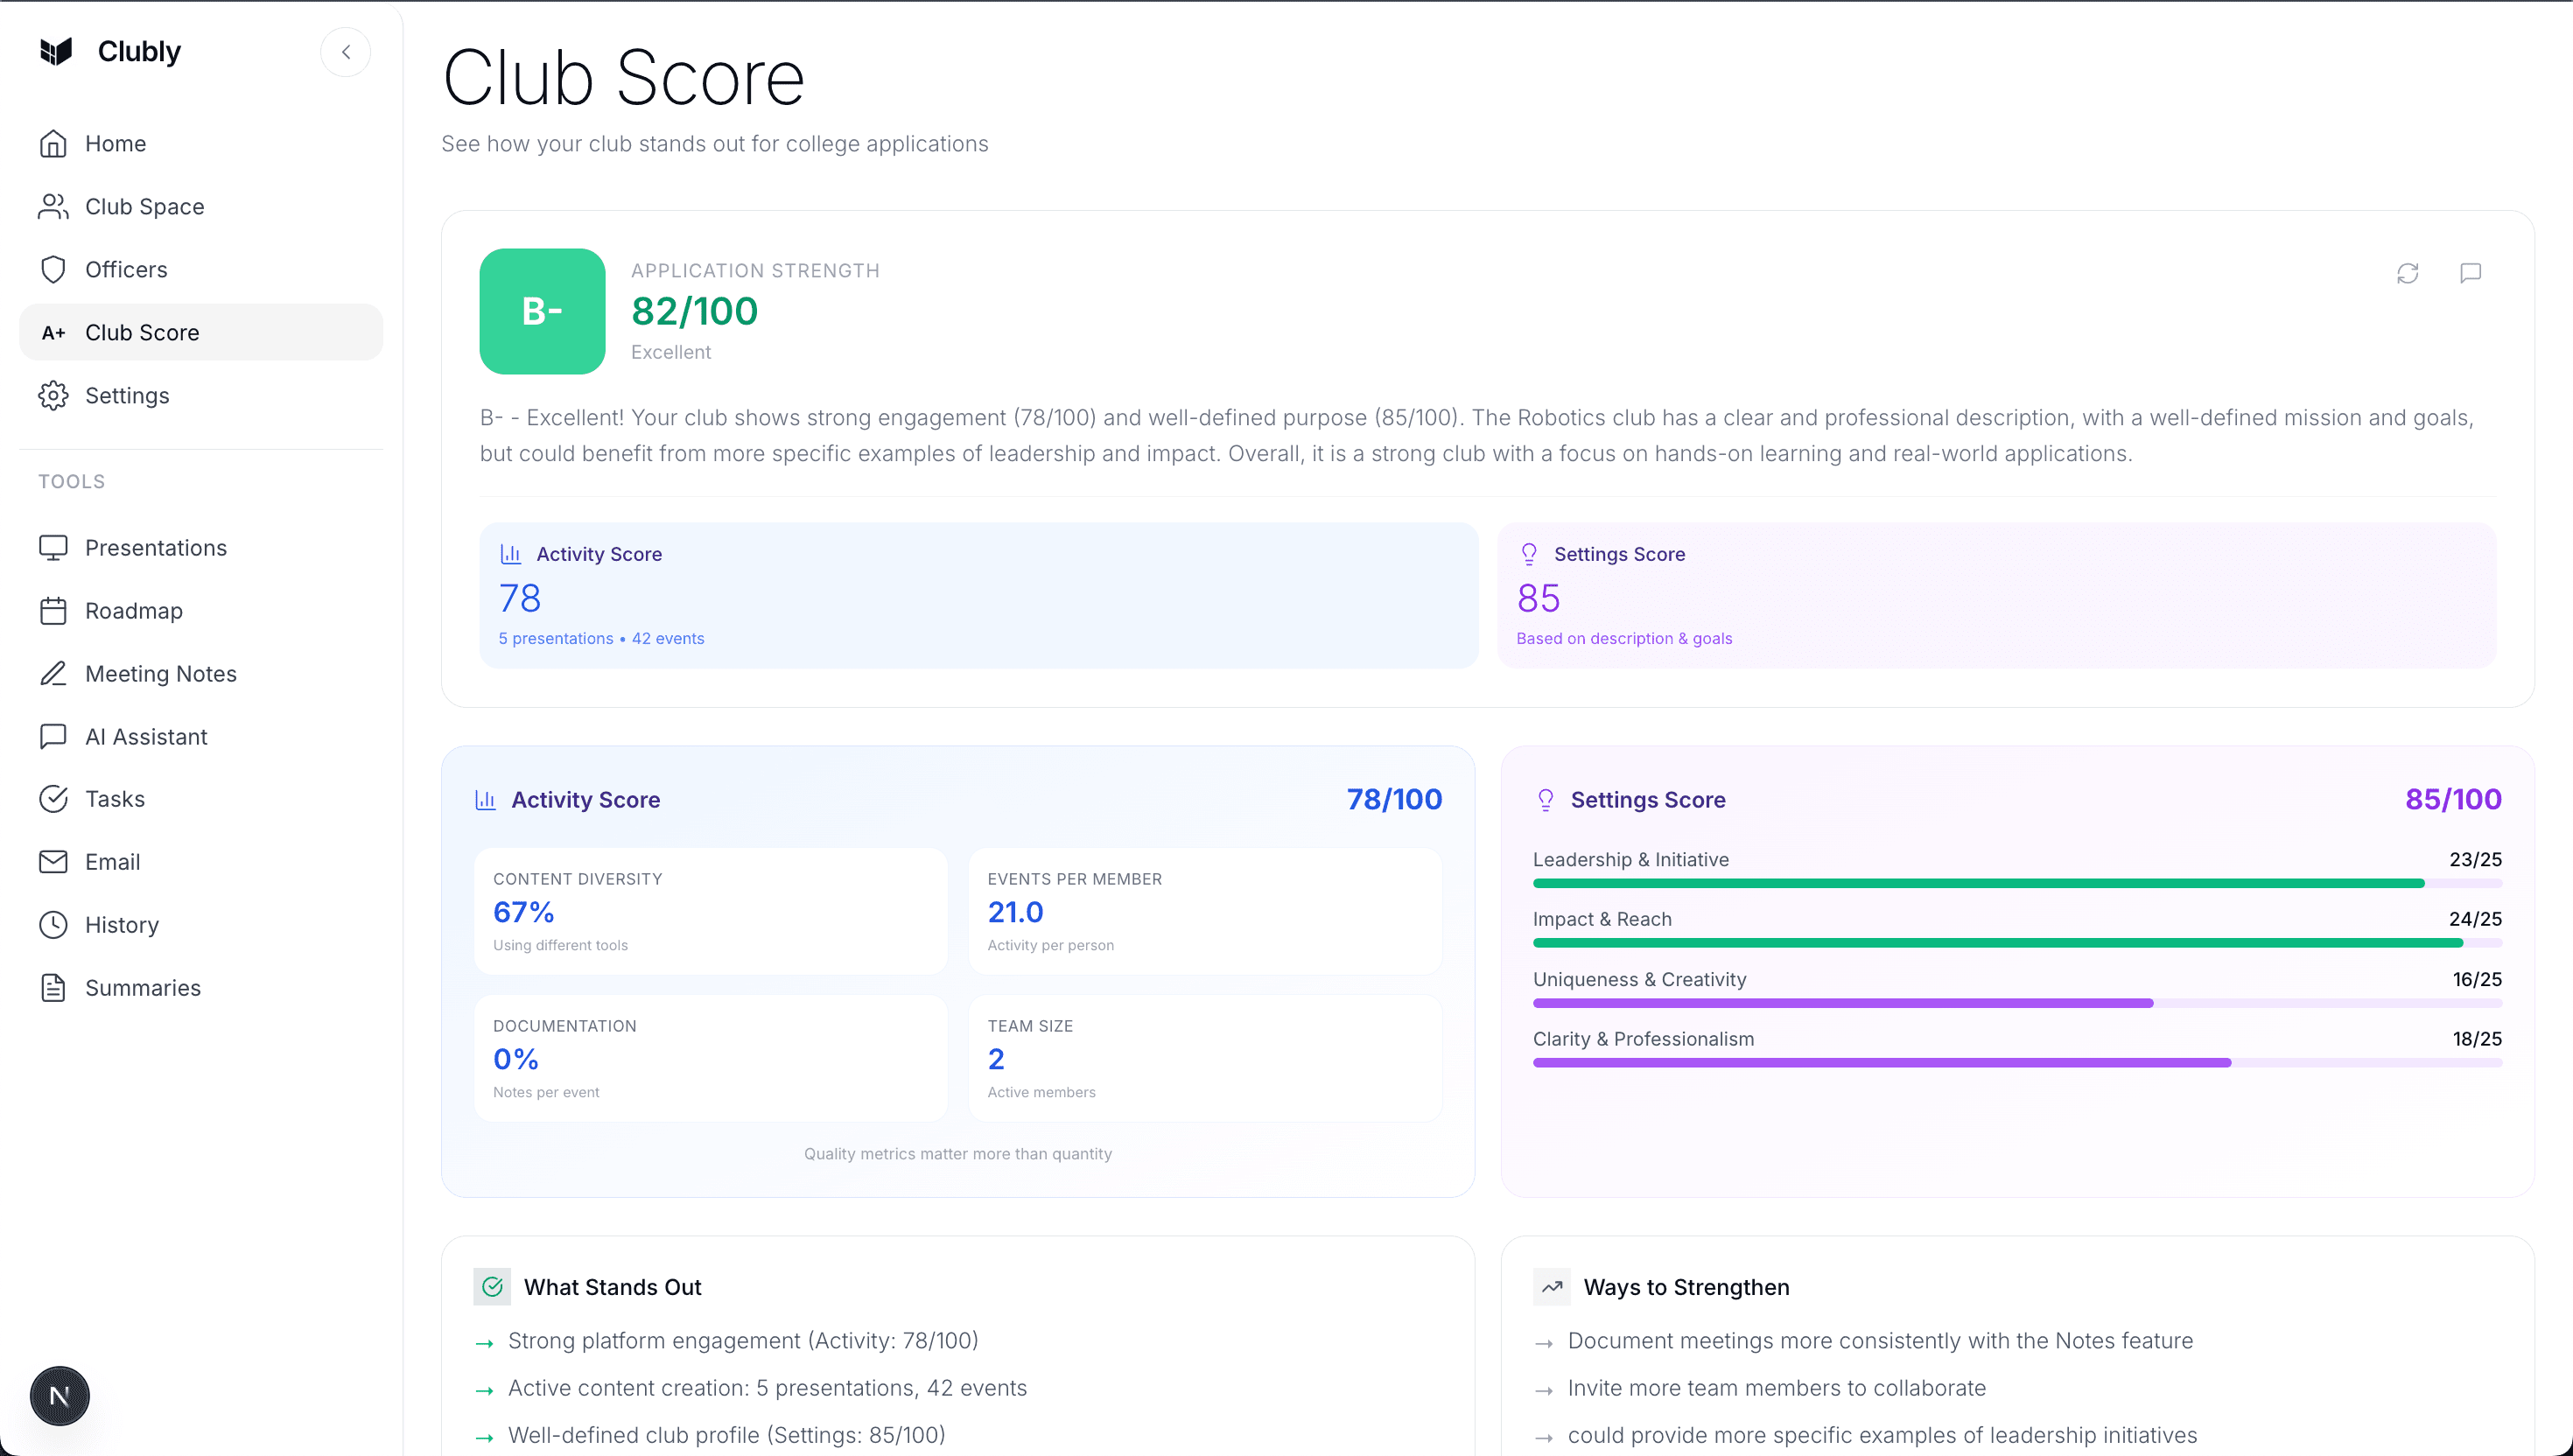Select the Officers shield icon
2573x1456 pixels.
pos(54,269)
